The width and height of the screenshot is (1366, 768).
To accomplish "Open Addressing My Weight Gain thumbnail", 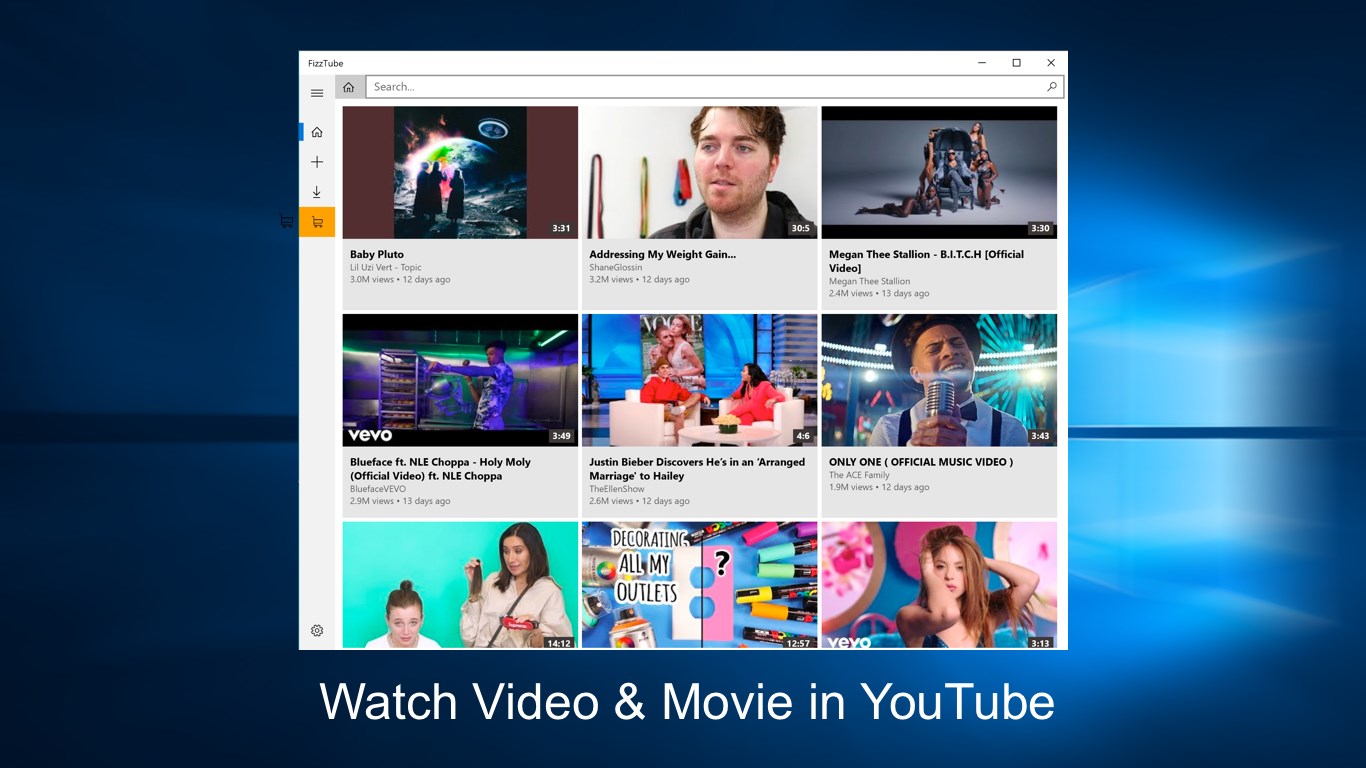I will 699,172.
